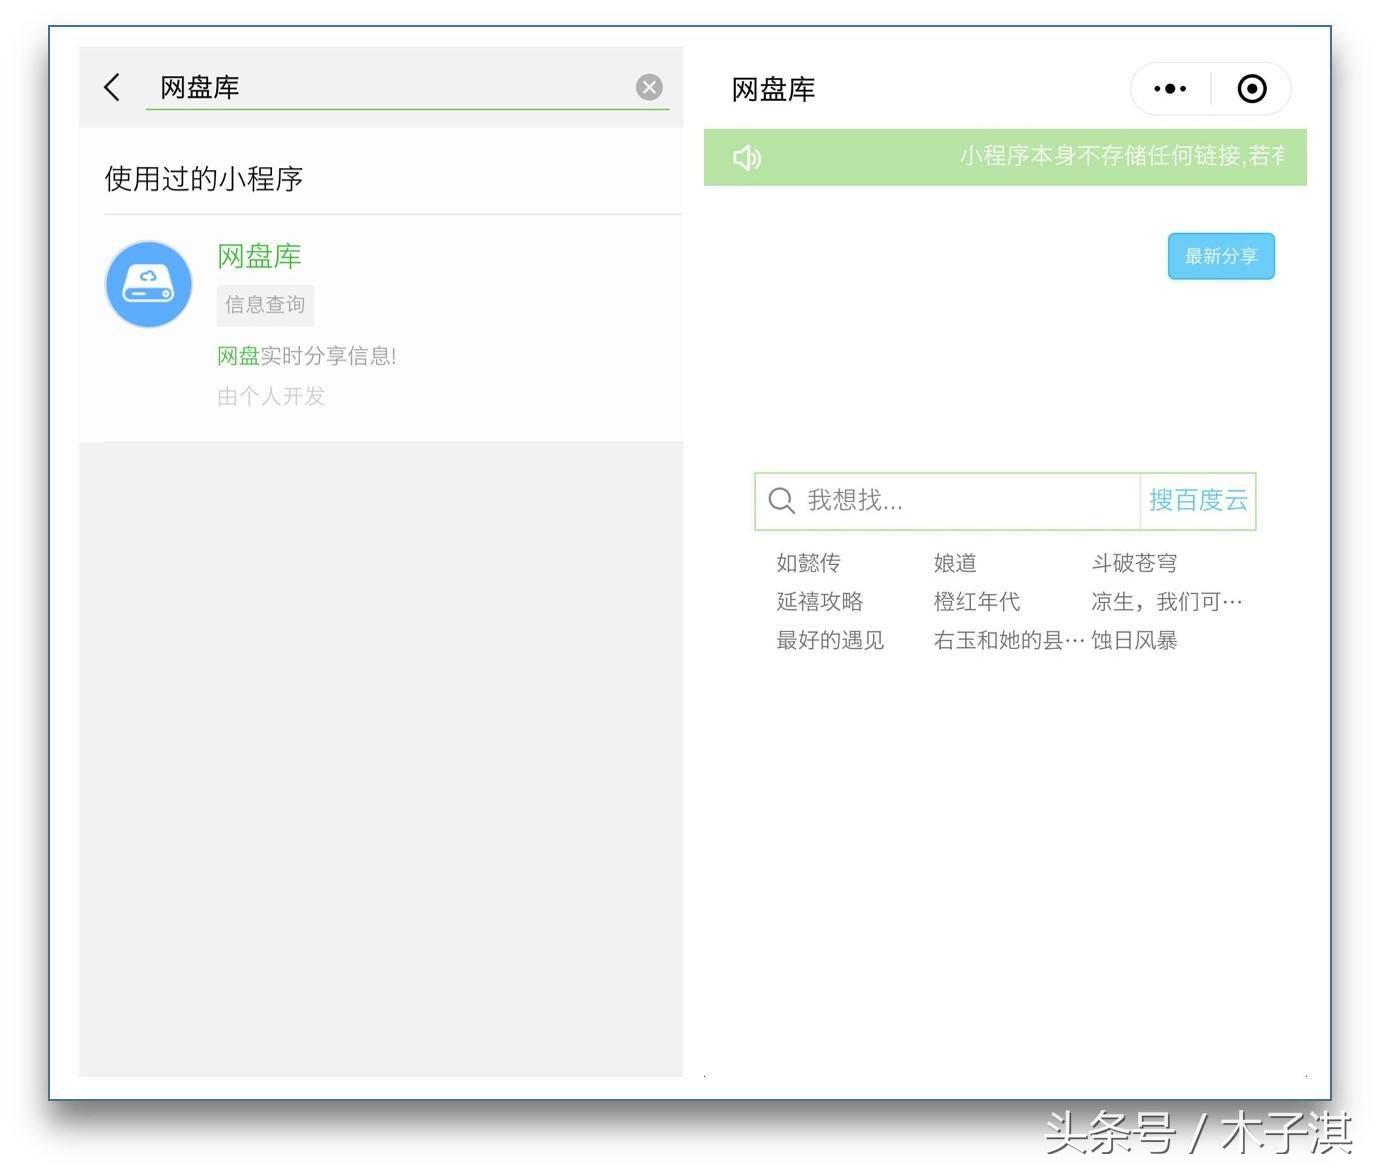Click the green banner notification strip
1380x1172 pixels.
1005,157
